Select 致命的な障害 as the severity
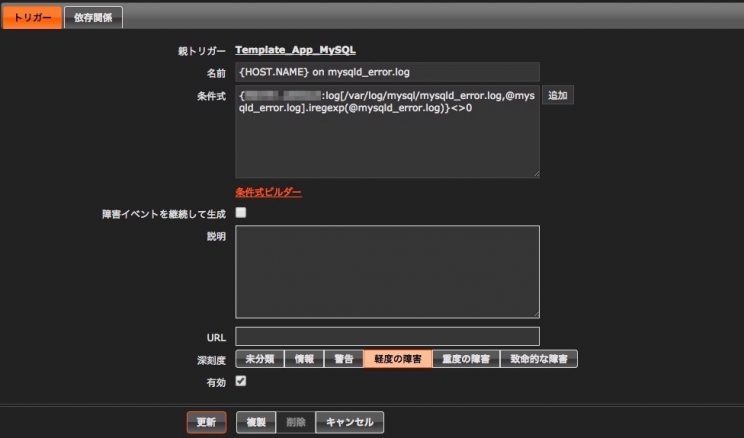This screenshot has height=438, width=744. (539, 359)
